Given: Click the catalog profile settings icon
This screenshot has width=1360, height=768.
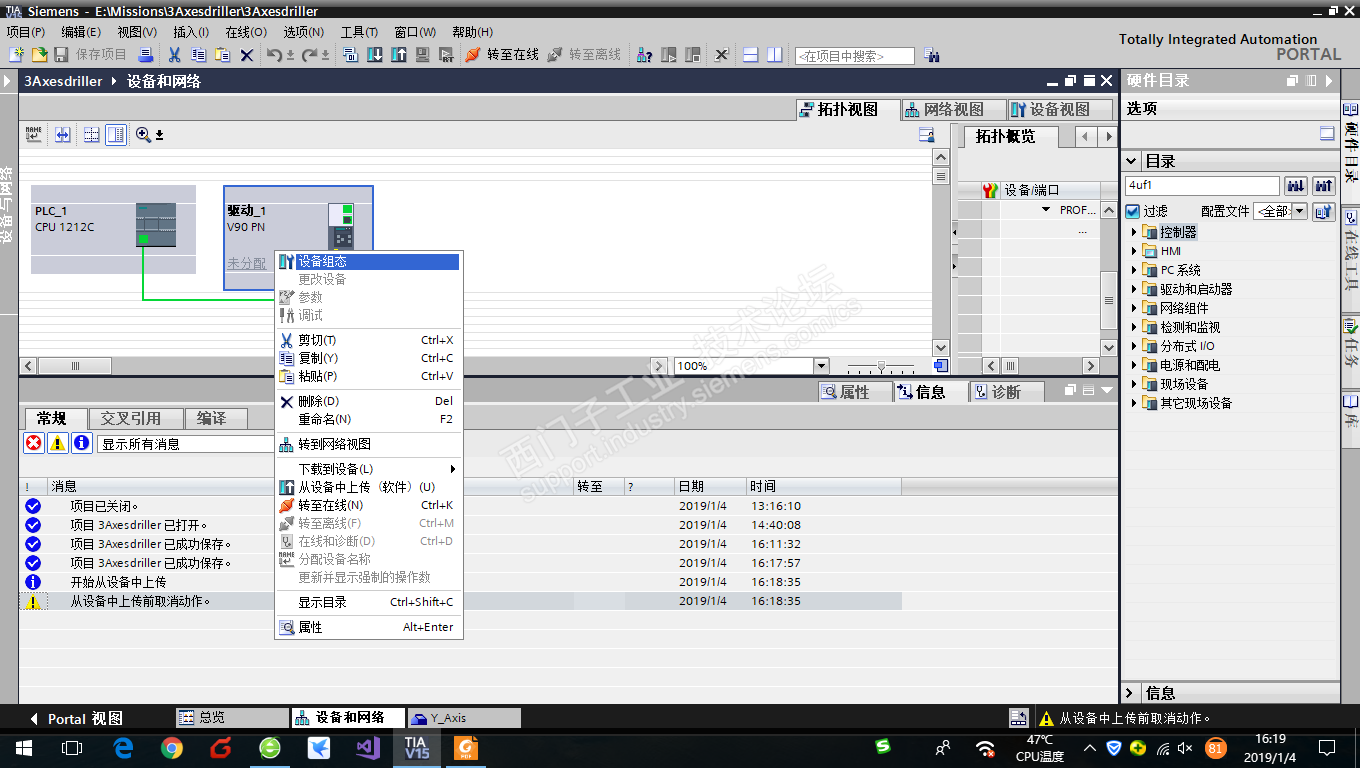Looking at the screenshot, I should tap(1324, 211).
